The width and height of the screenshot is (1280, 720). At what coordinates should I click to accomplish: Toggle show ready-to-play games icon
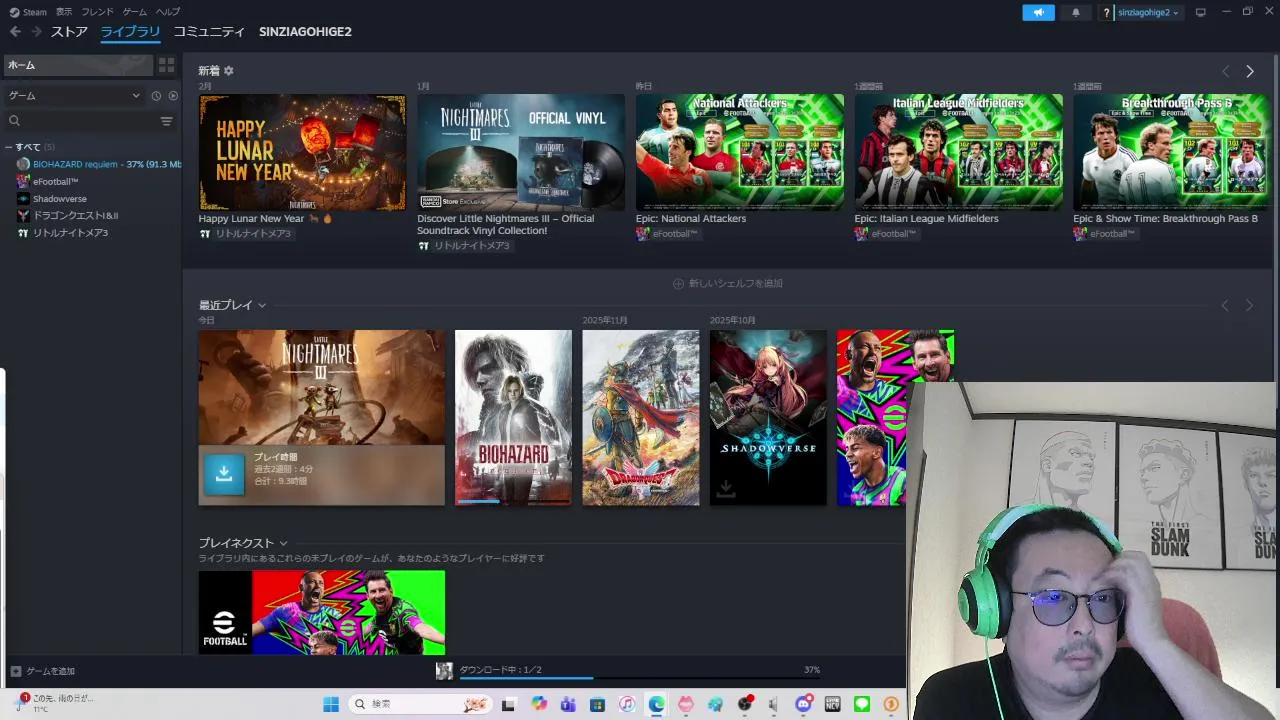pos(173,96)
